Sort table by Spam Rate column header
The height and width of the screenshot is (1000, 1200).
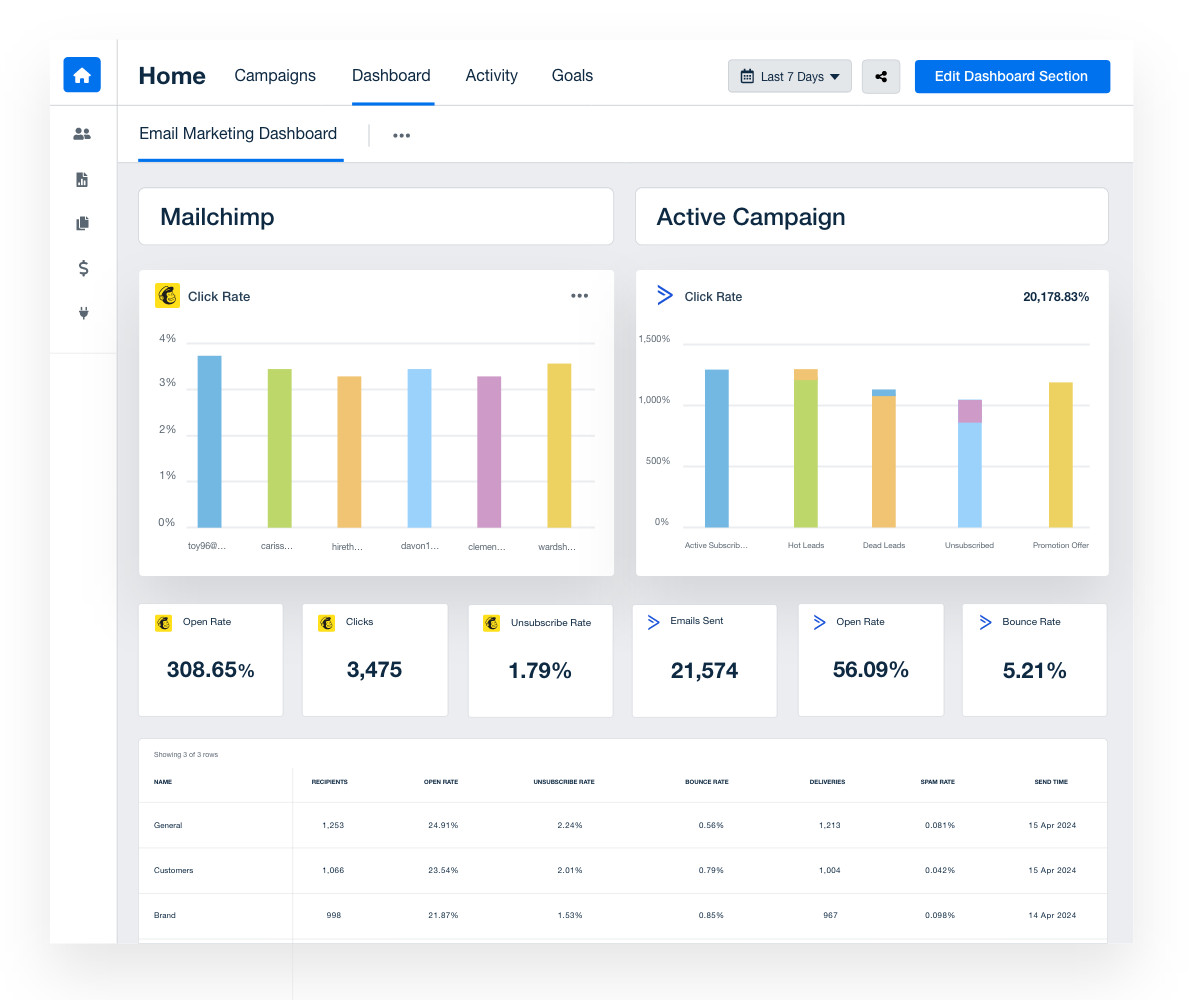tap(938, 781)
